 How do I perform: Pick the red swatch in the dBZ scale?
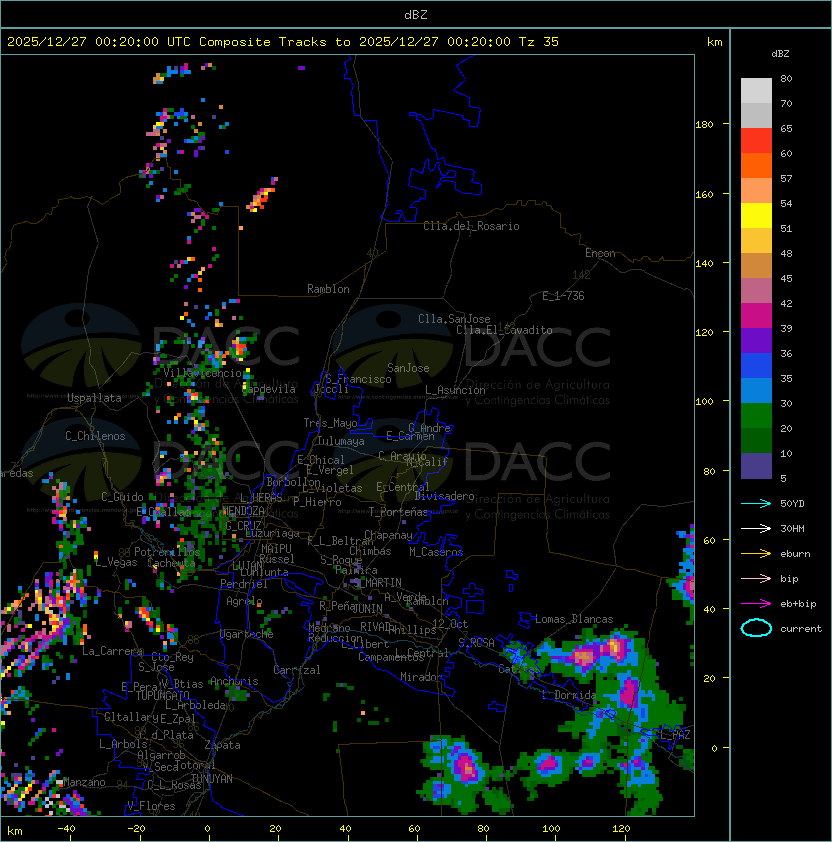point(756,141)
